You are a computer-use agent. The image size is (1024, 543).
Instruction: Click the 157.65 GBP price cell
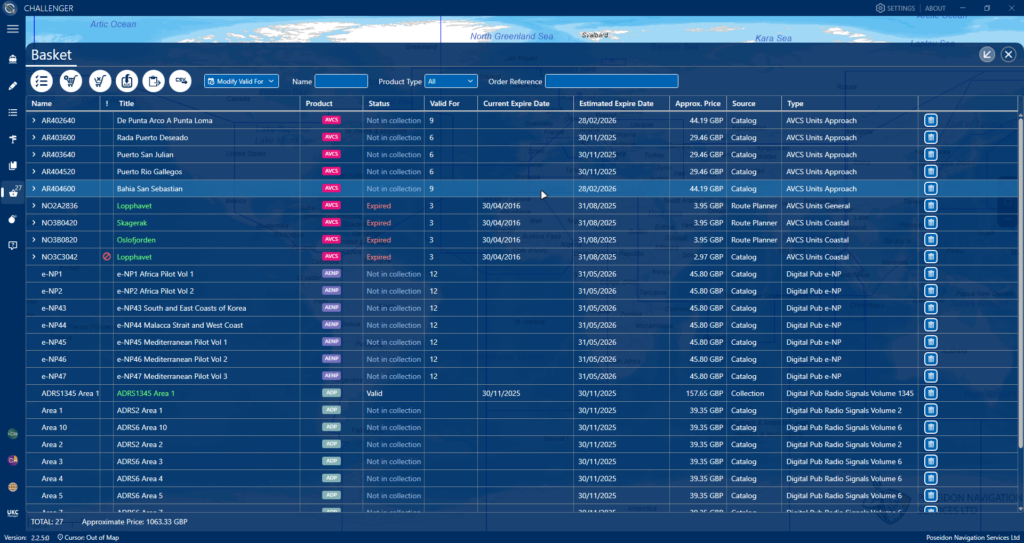click(x=704, y=393)
